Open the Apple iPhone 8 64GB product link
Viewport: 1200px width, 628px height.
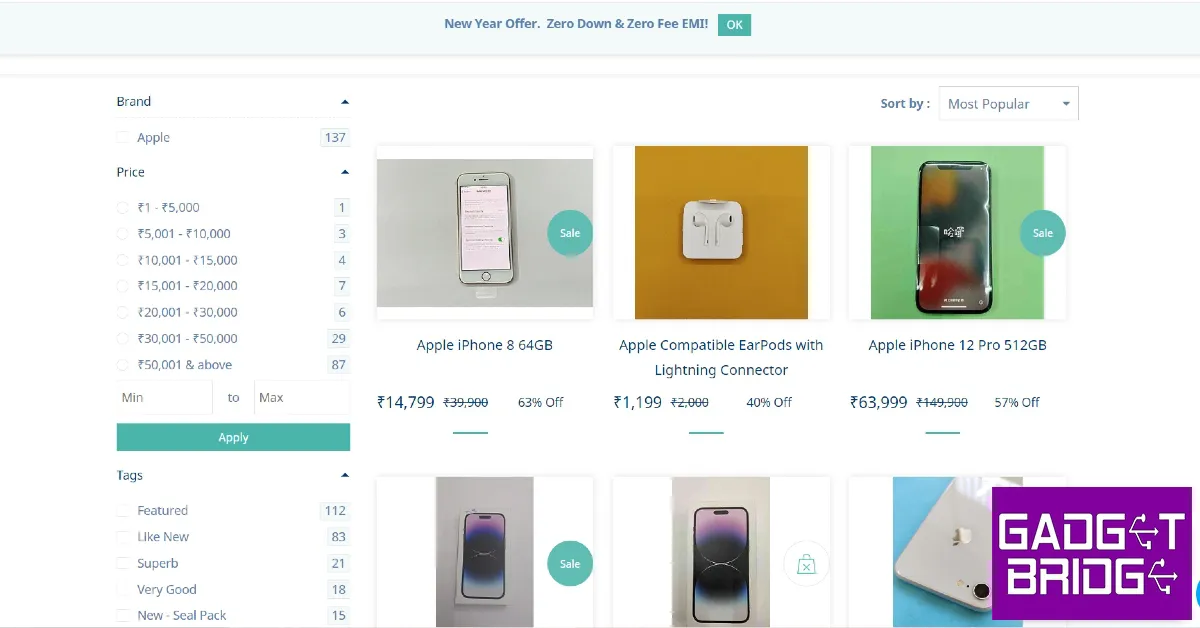point(484,345)
